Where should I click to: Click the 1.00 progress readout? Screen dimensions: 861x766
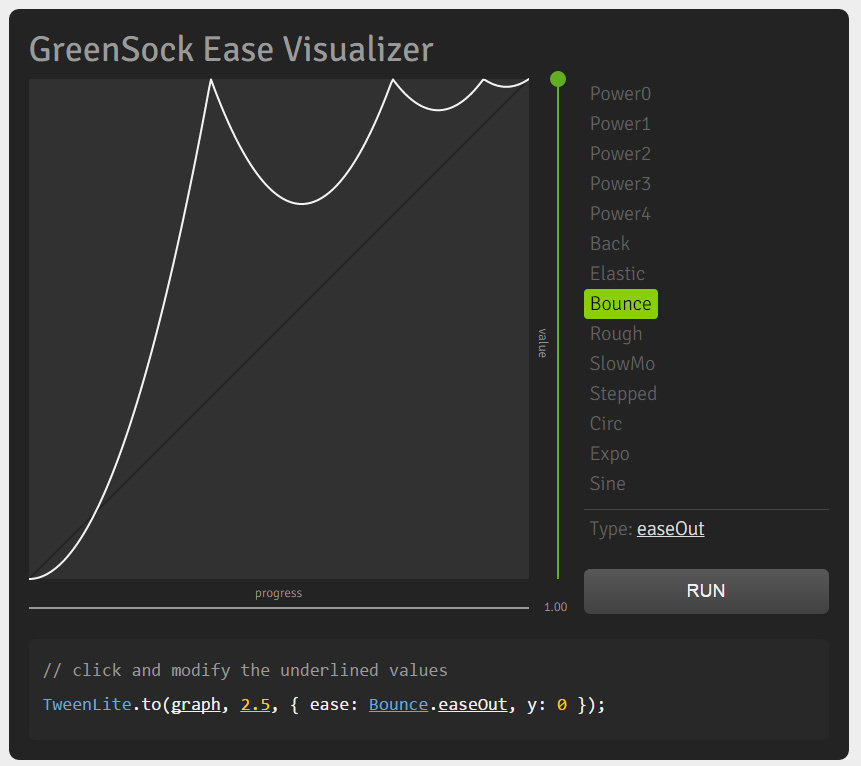tap(556, 607)
